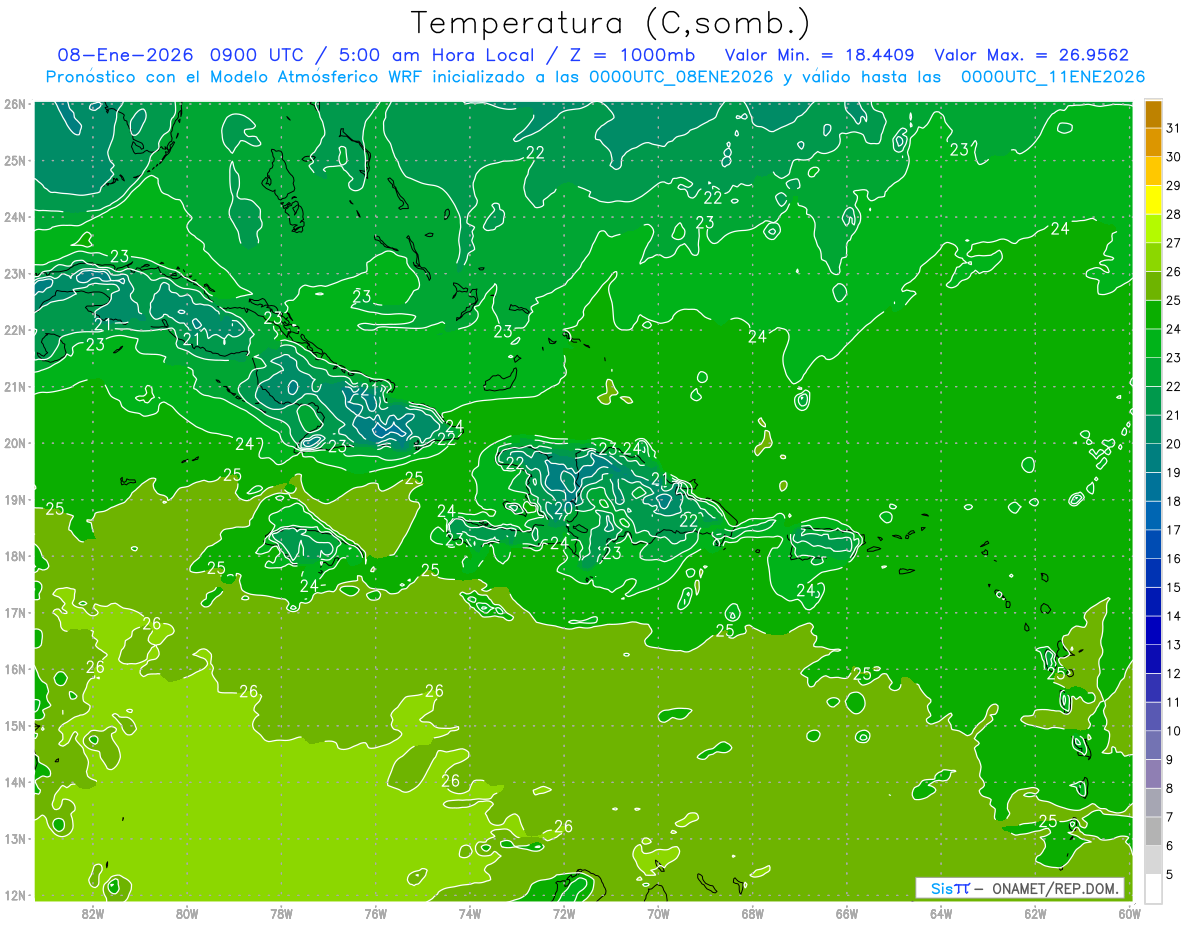
Task: Click the "15N" latitude axis label
Action: (x=14, y=725)
